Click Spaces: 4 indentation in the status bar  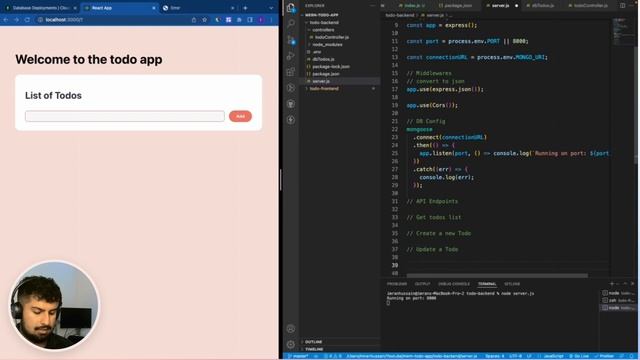point(495,356)
